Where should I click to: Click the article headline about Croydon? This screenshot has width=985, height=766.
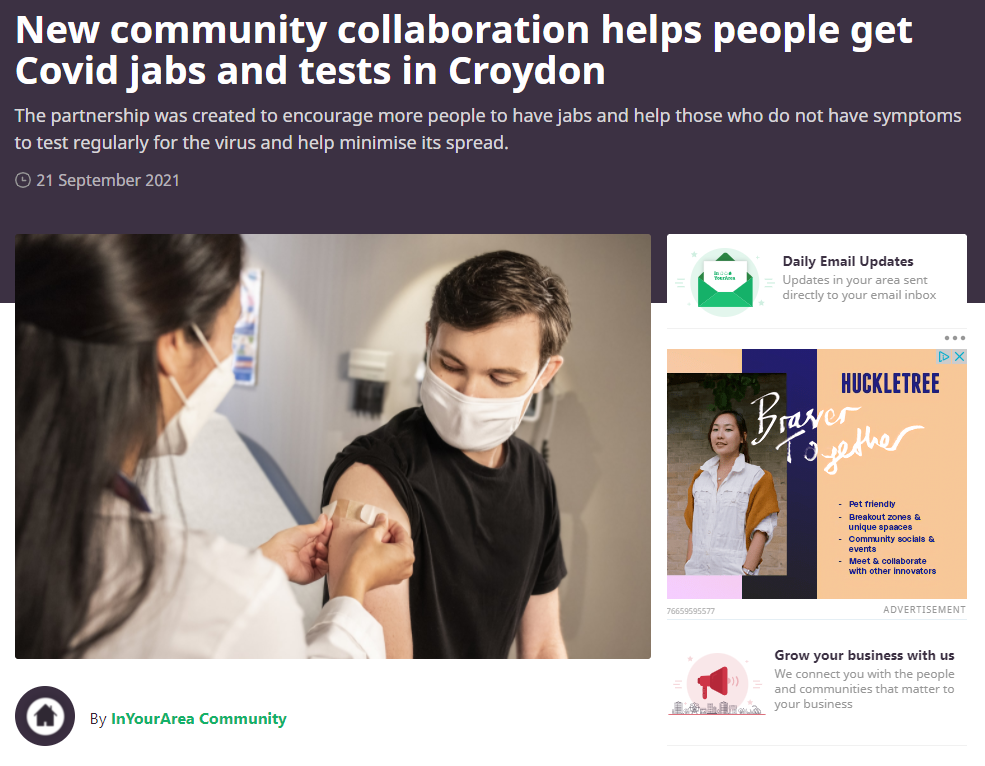point(464,50)
